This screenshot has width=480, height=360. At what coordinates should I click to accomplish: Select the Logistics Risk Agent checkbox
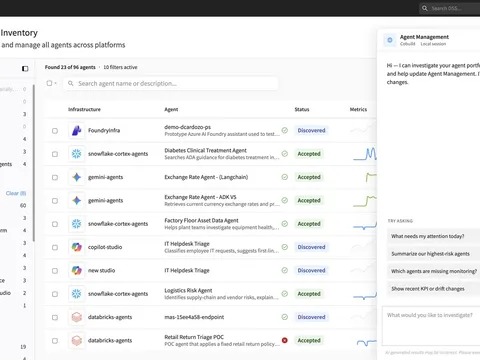[x=55, y=294]
